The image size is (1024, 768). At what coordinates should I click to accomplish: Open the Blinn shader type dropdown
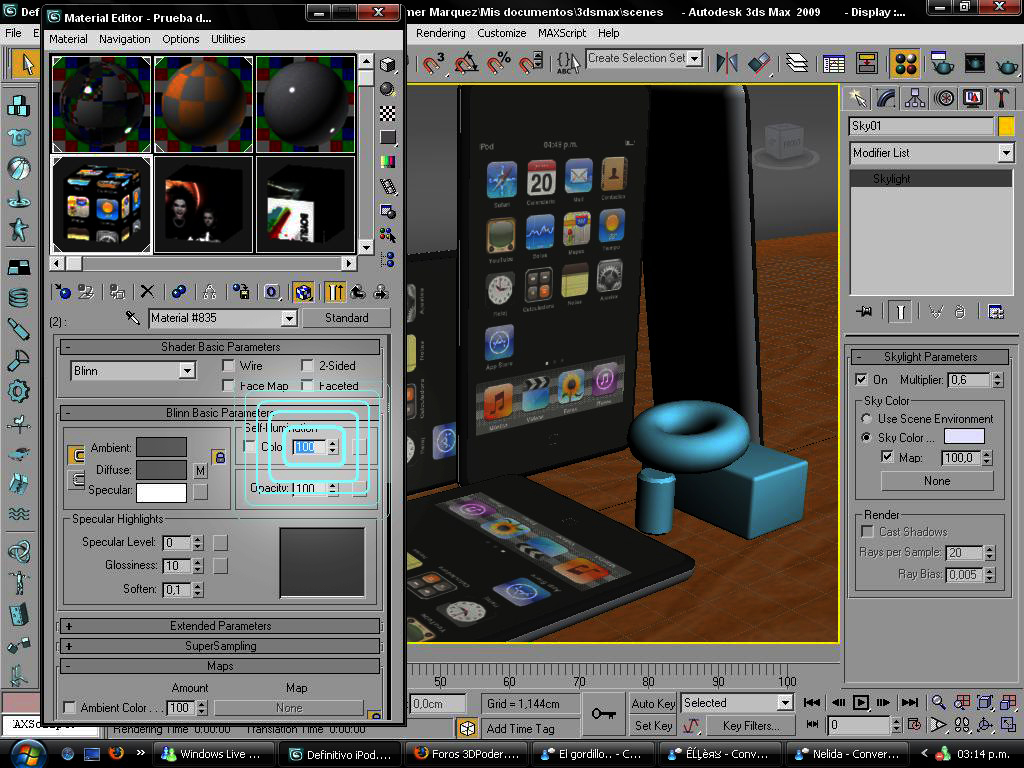click(x=187, y=371)
